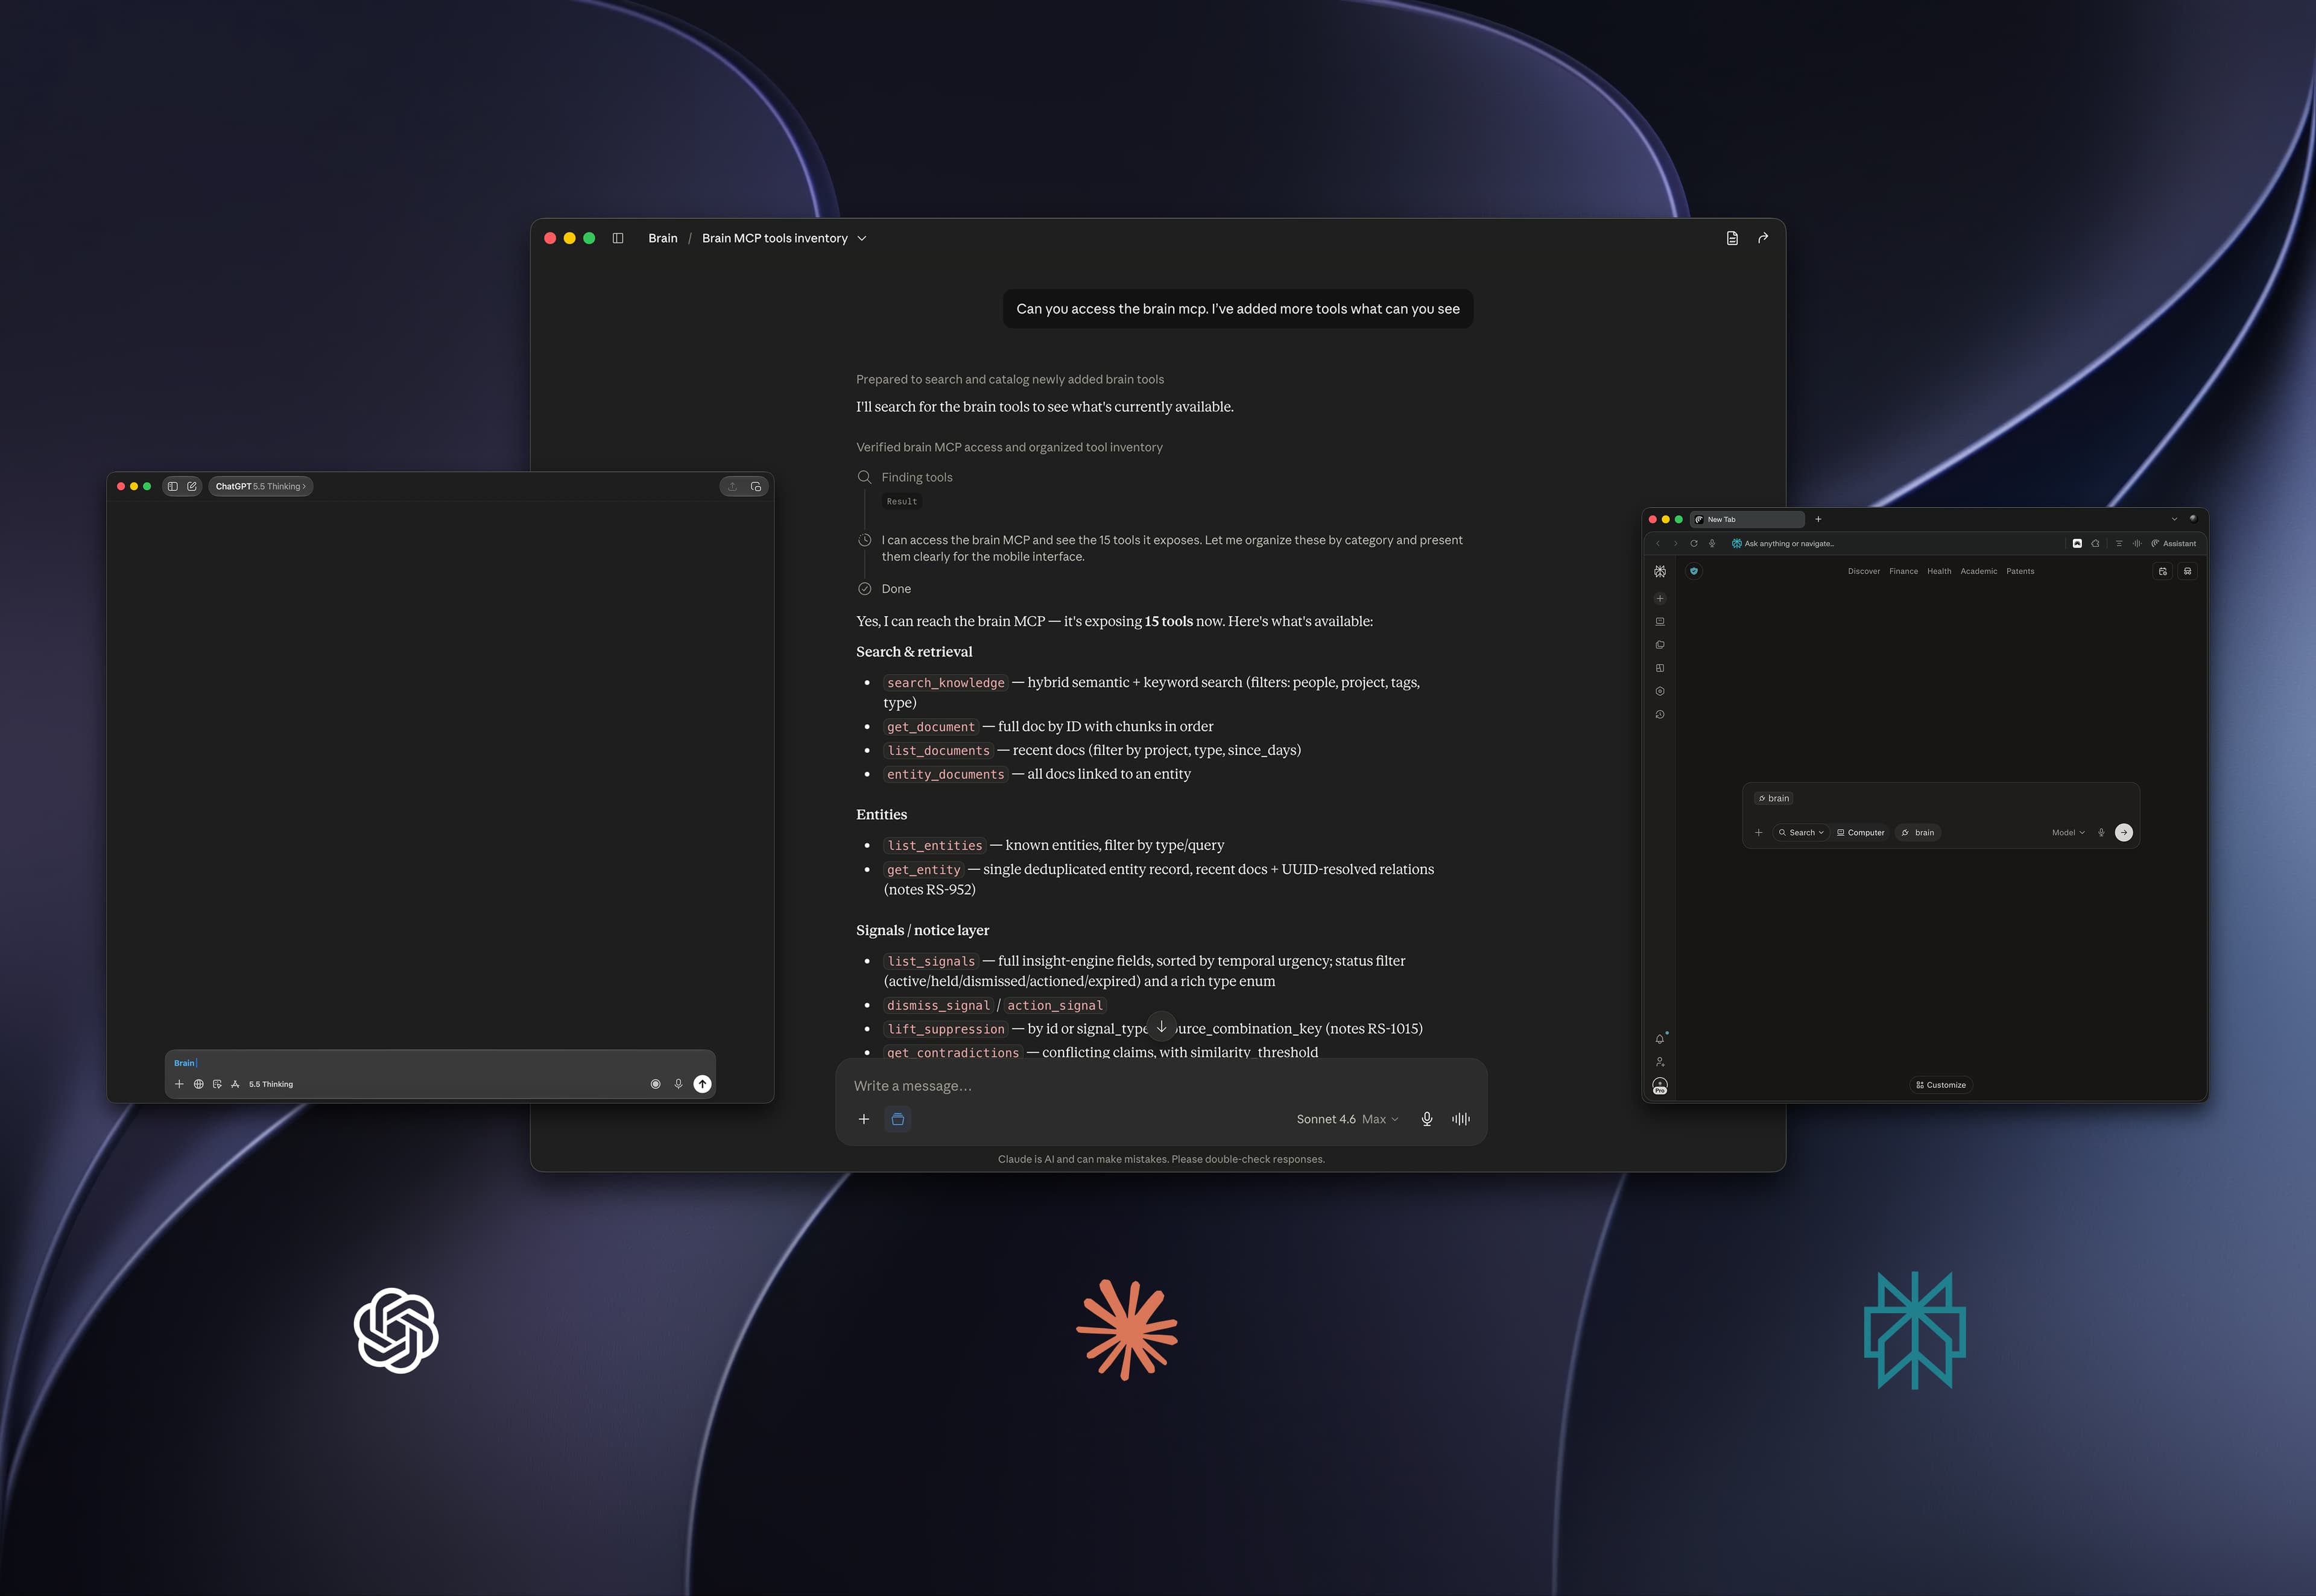Click the shield privacy icon in Perplexity
The width and height of the screenshot is (2316, 1596).
pos(1694,571)
